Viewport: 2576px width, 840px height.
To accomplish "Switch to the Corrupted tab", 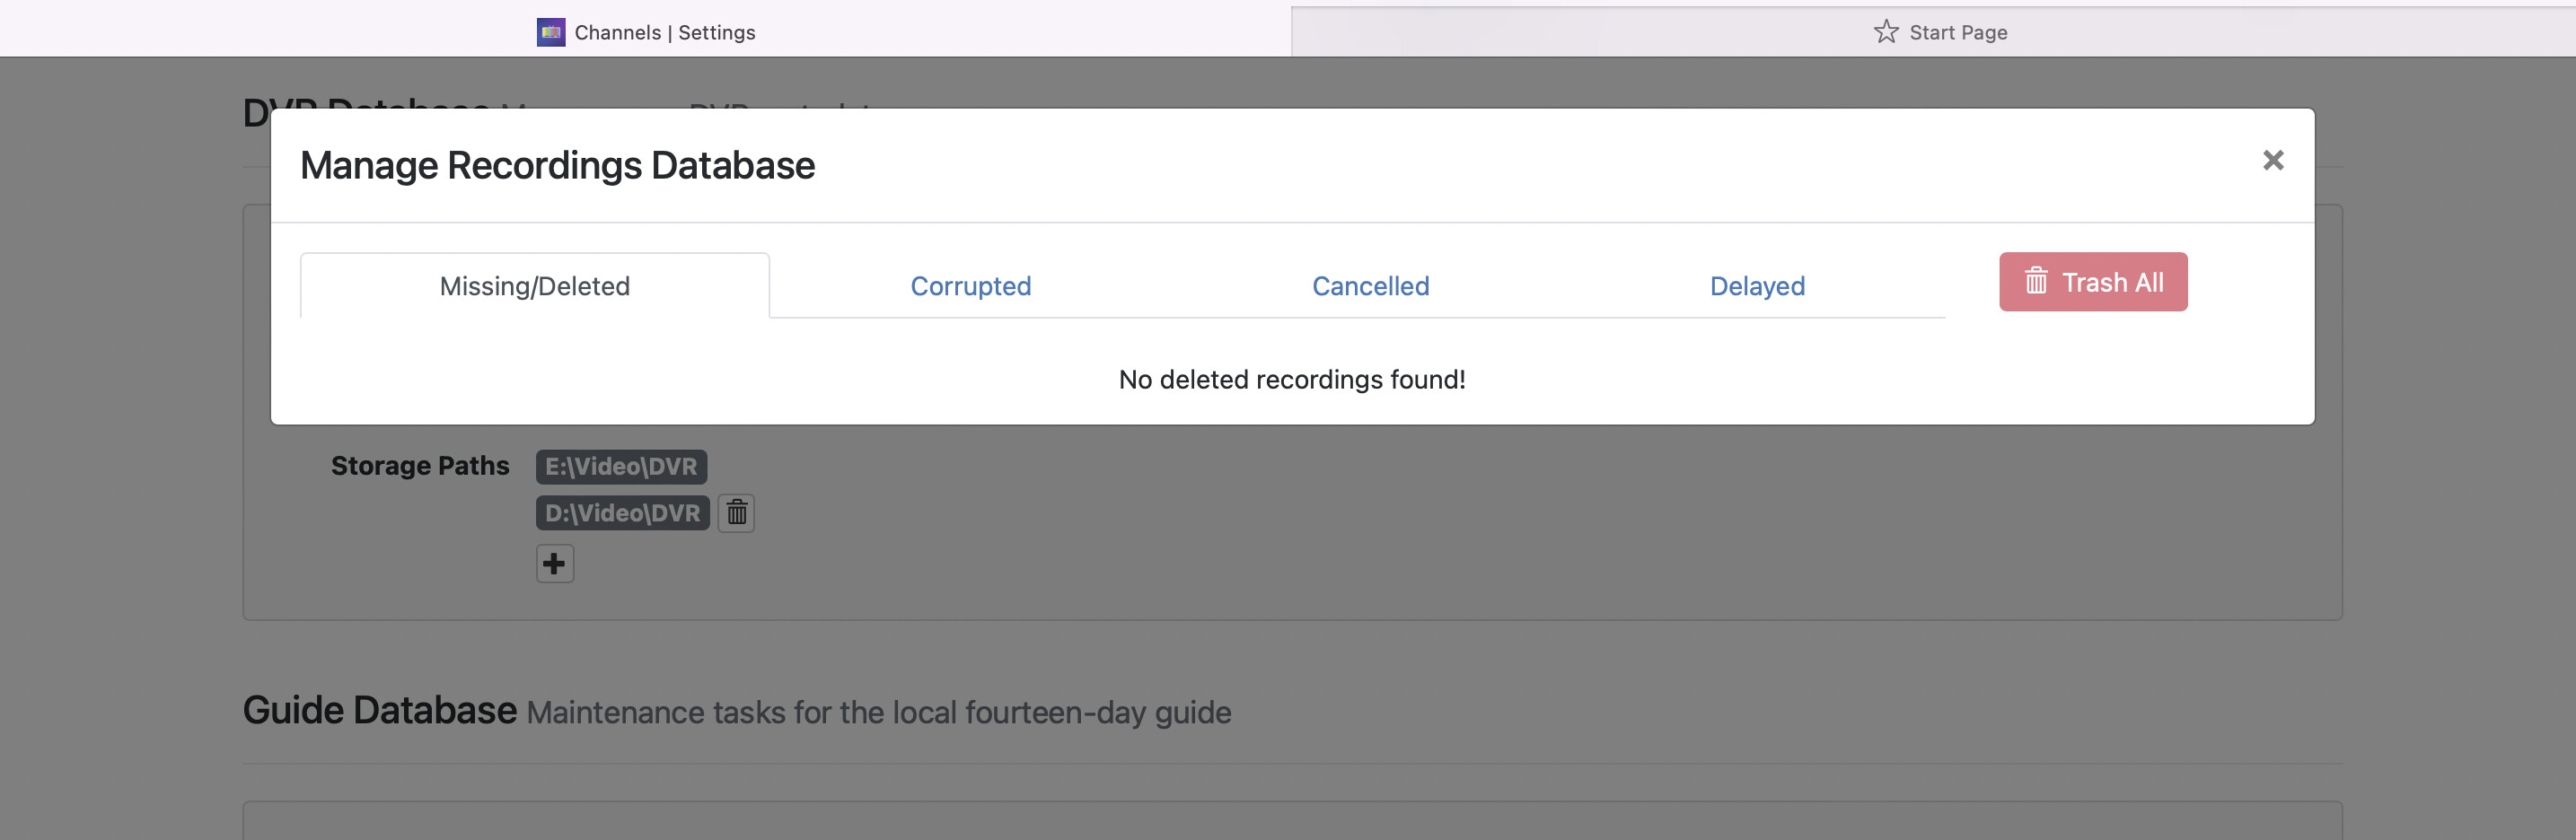I will (970, 287).
